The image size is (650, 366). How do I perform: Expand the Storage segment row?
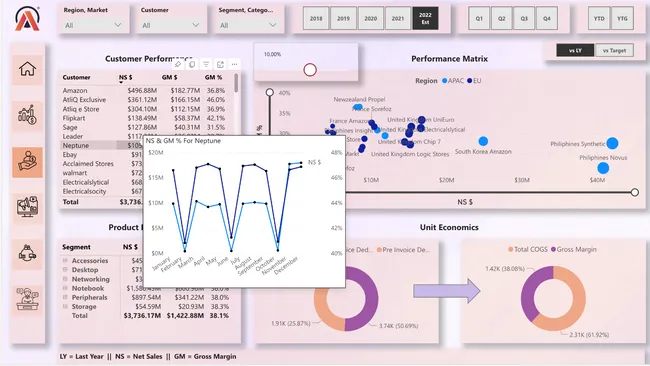coord(65,306)
